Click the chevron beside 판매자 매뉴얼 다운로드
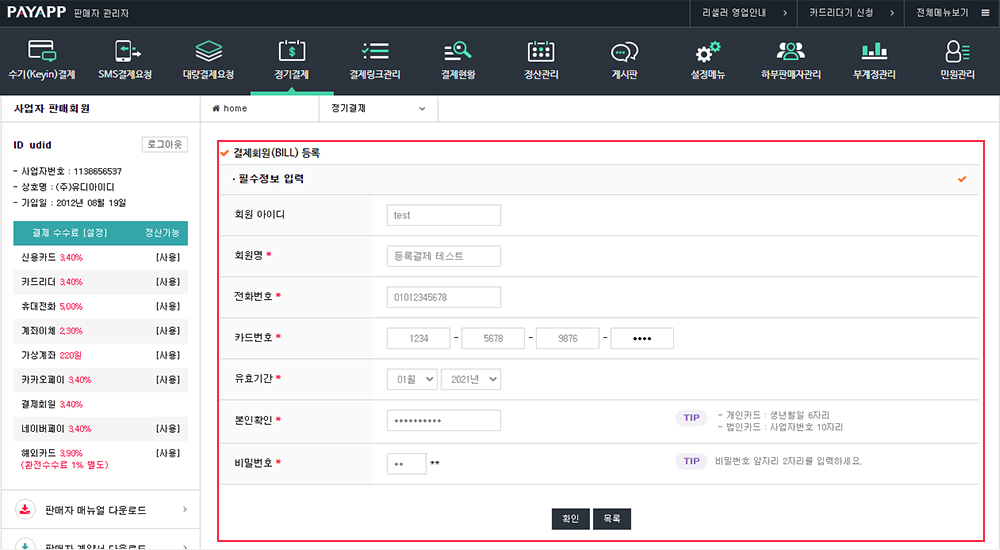This screenshot has height=550, width=1000. (185, 509)
